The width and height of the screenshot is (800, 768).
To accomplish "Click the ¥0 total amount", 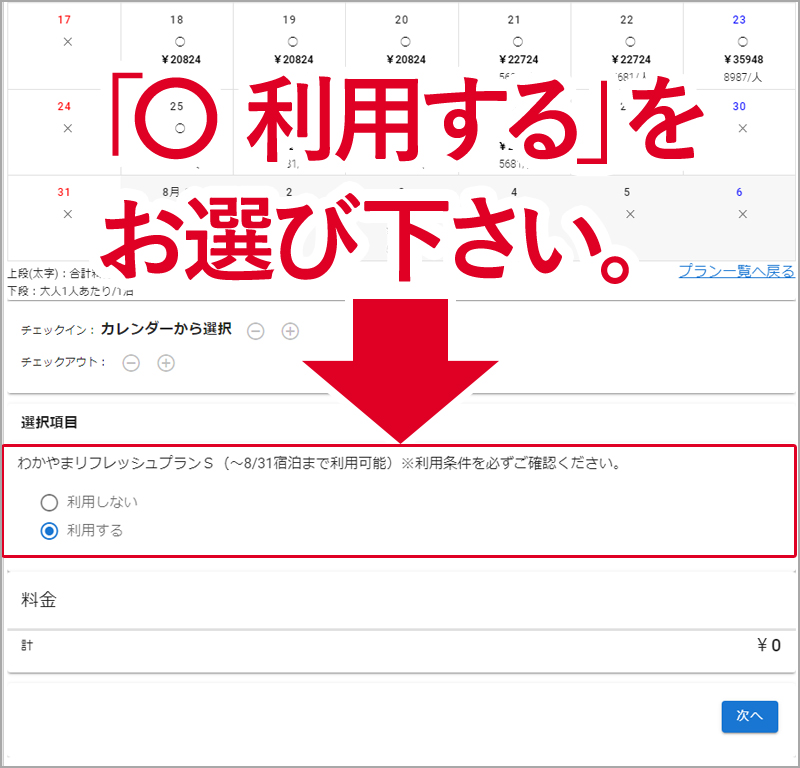I will 769,646.
